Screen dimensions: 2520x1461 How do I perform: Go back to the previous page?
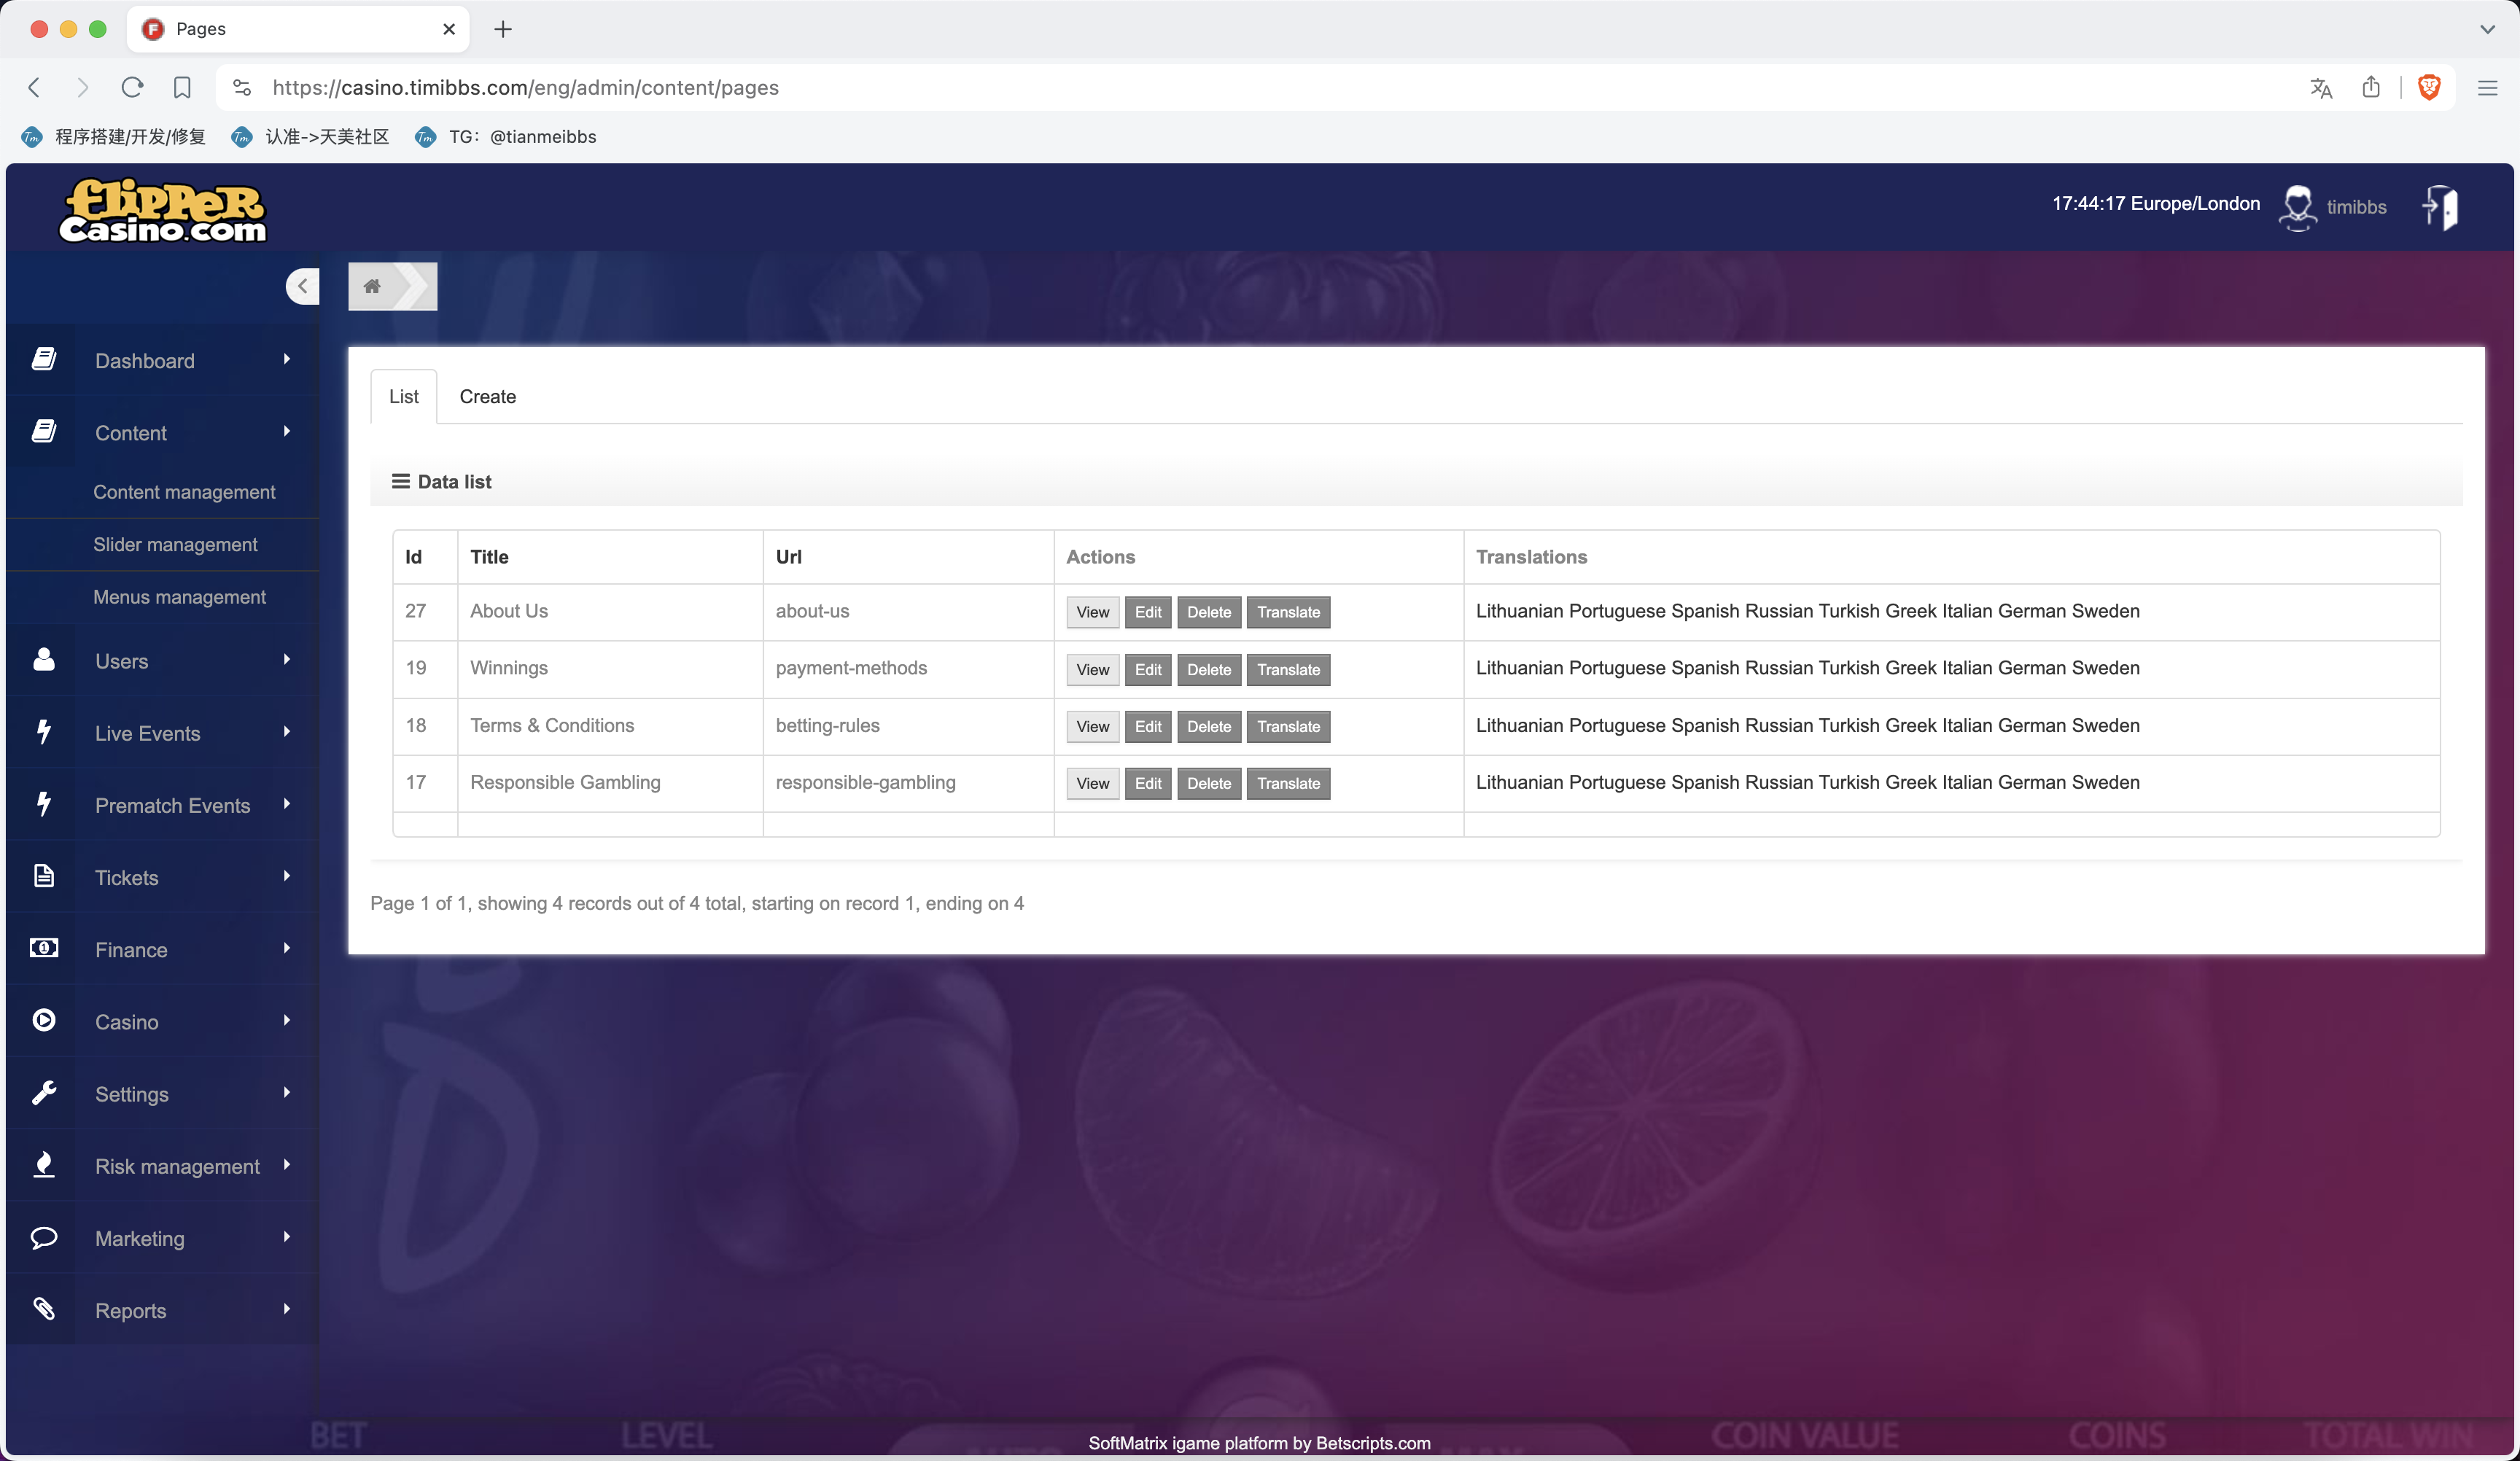34,87
